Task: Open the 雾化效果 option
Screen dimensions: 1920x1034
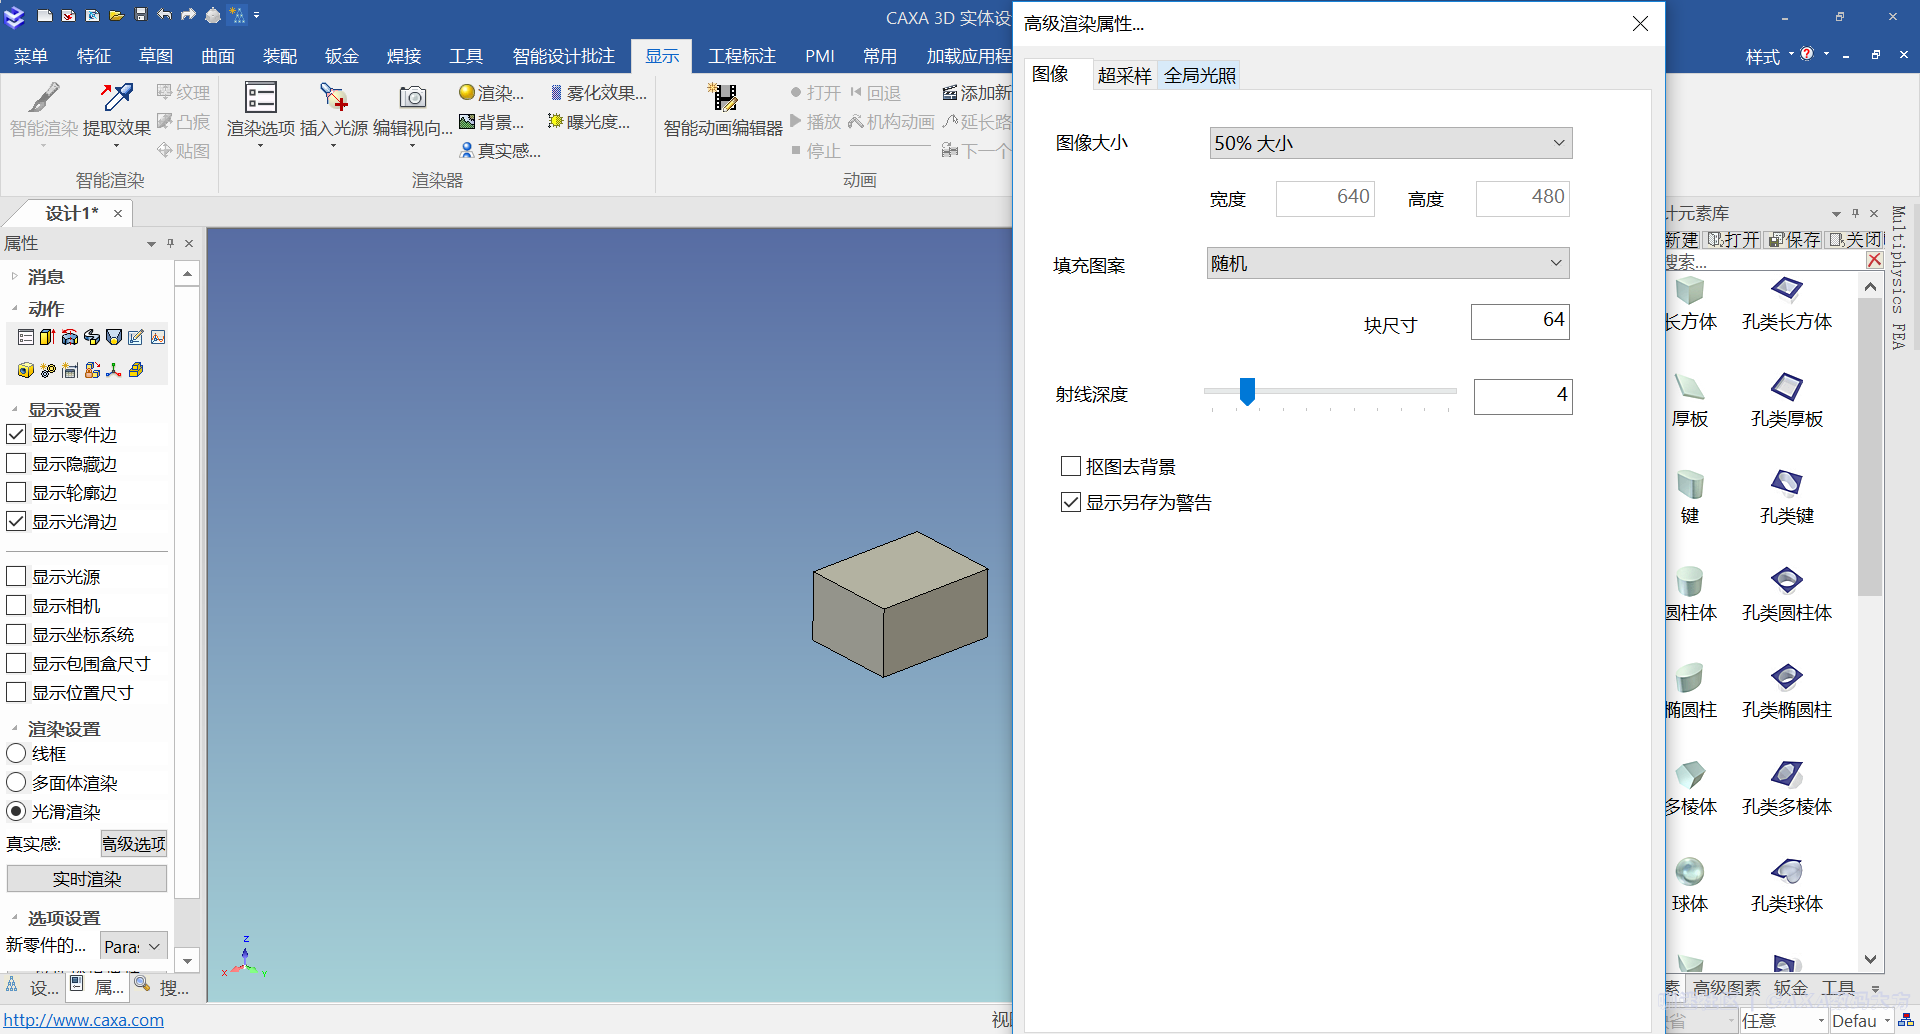Action: (598, 93)
